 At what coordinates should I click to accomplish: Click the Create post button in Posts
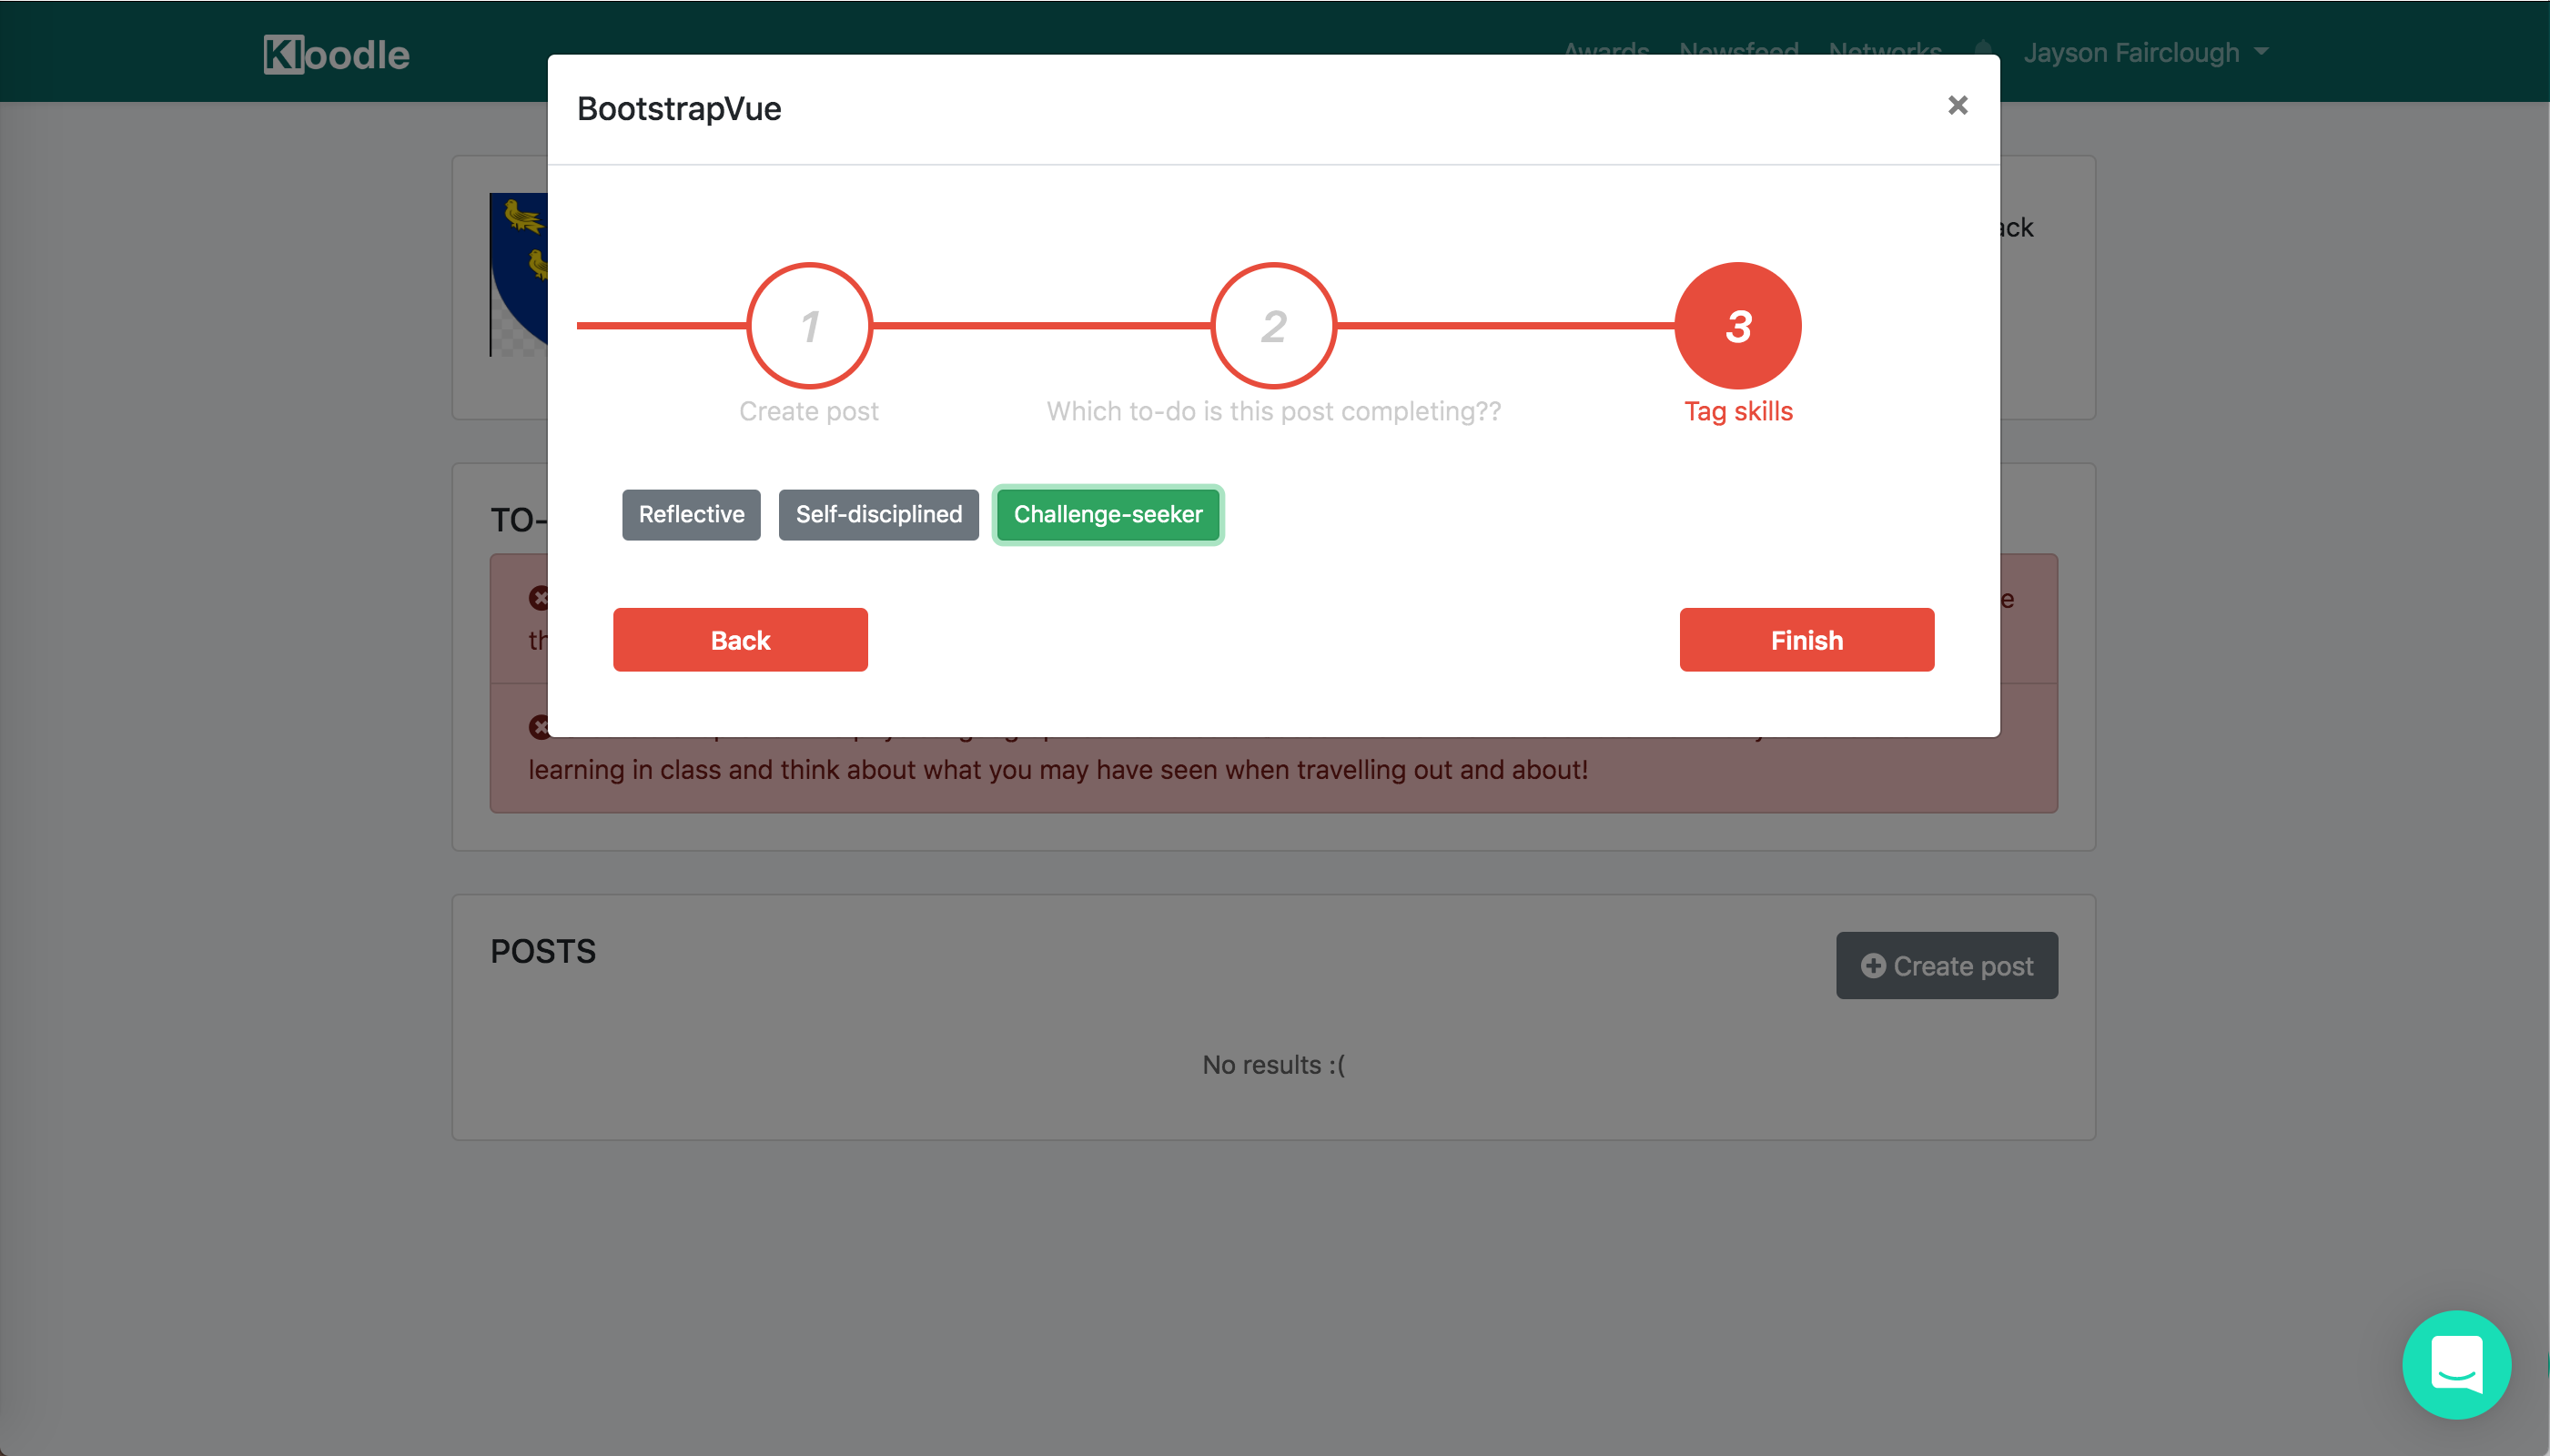coord(1946,965)
